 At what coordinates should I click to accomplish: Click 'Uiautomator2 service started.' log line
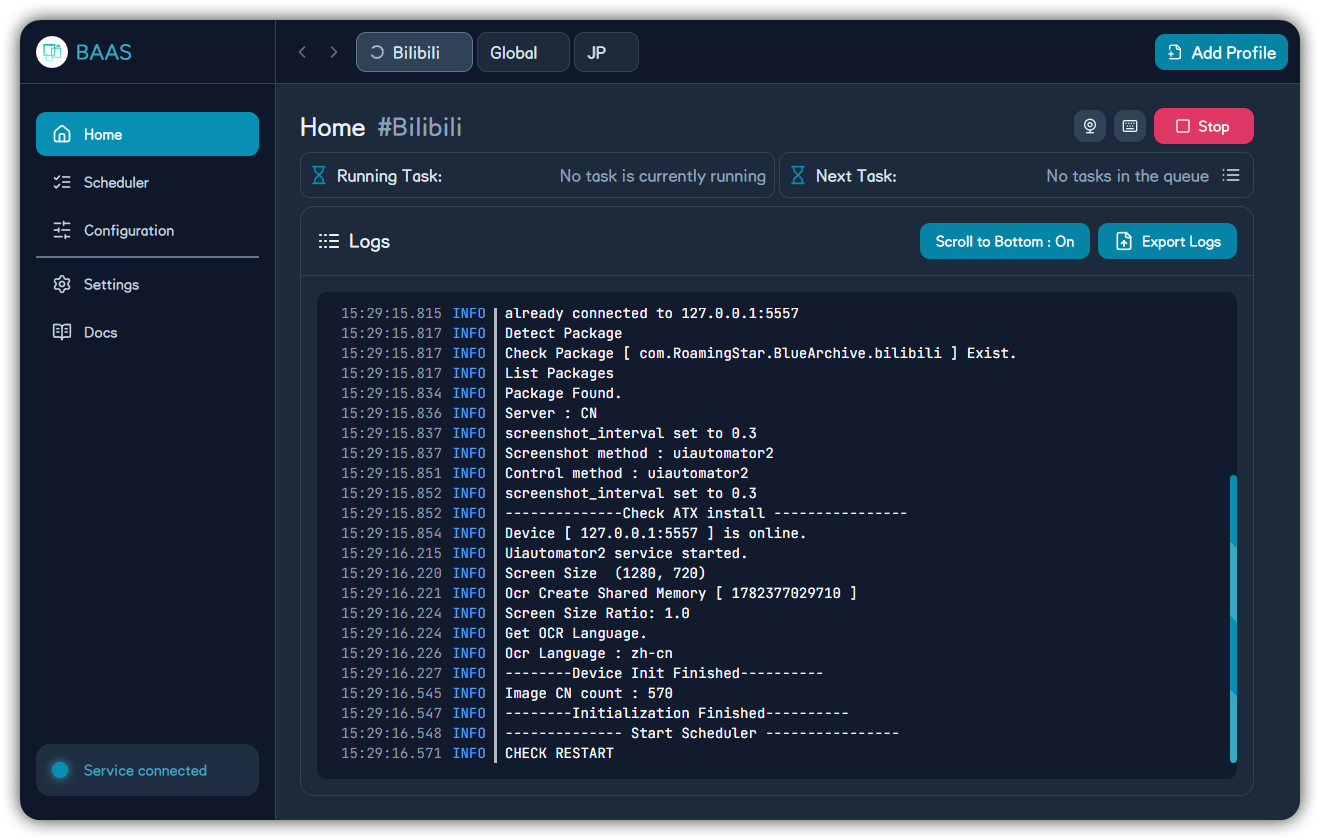click(x=626, y=553)
